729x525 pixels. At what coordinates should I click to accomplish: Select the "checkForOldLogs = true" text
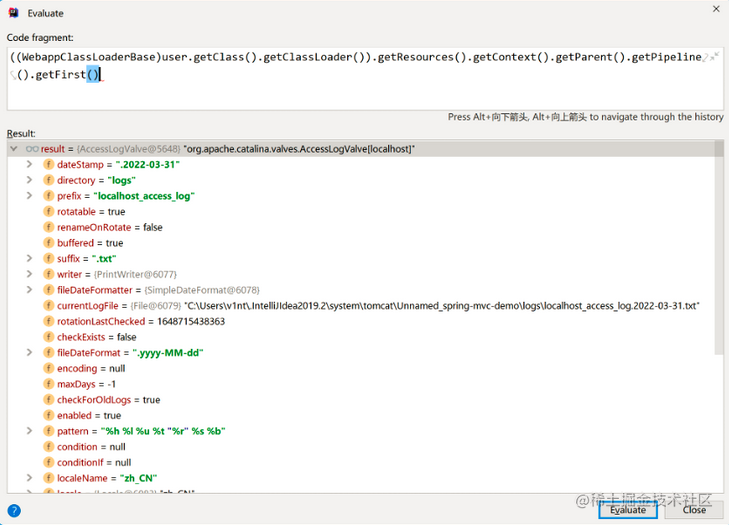click(x=109, y=399)
